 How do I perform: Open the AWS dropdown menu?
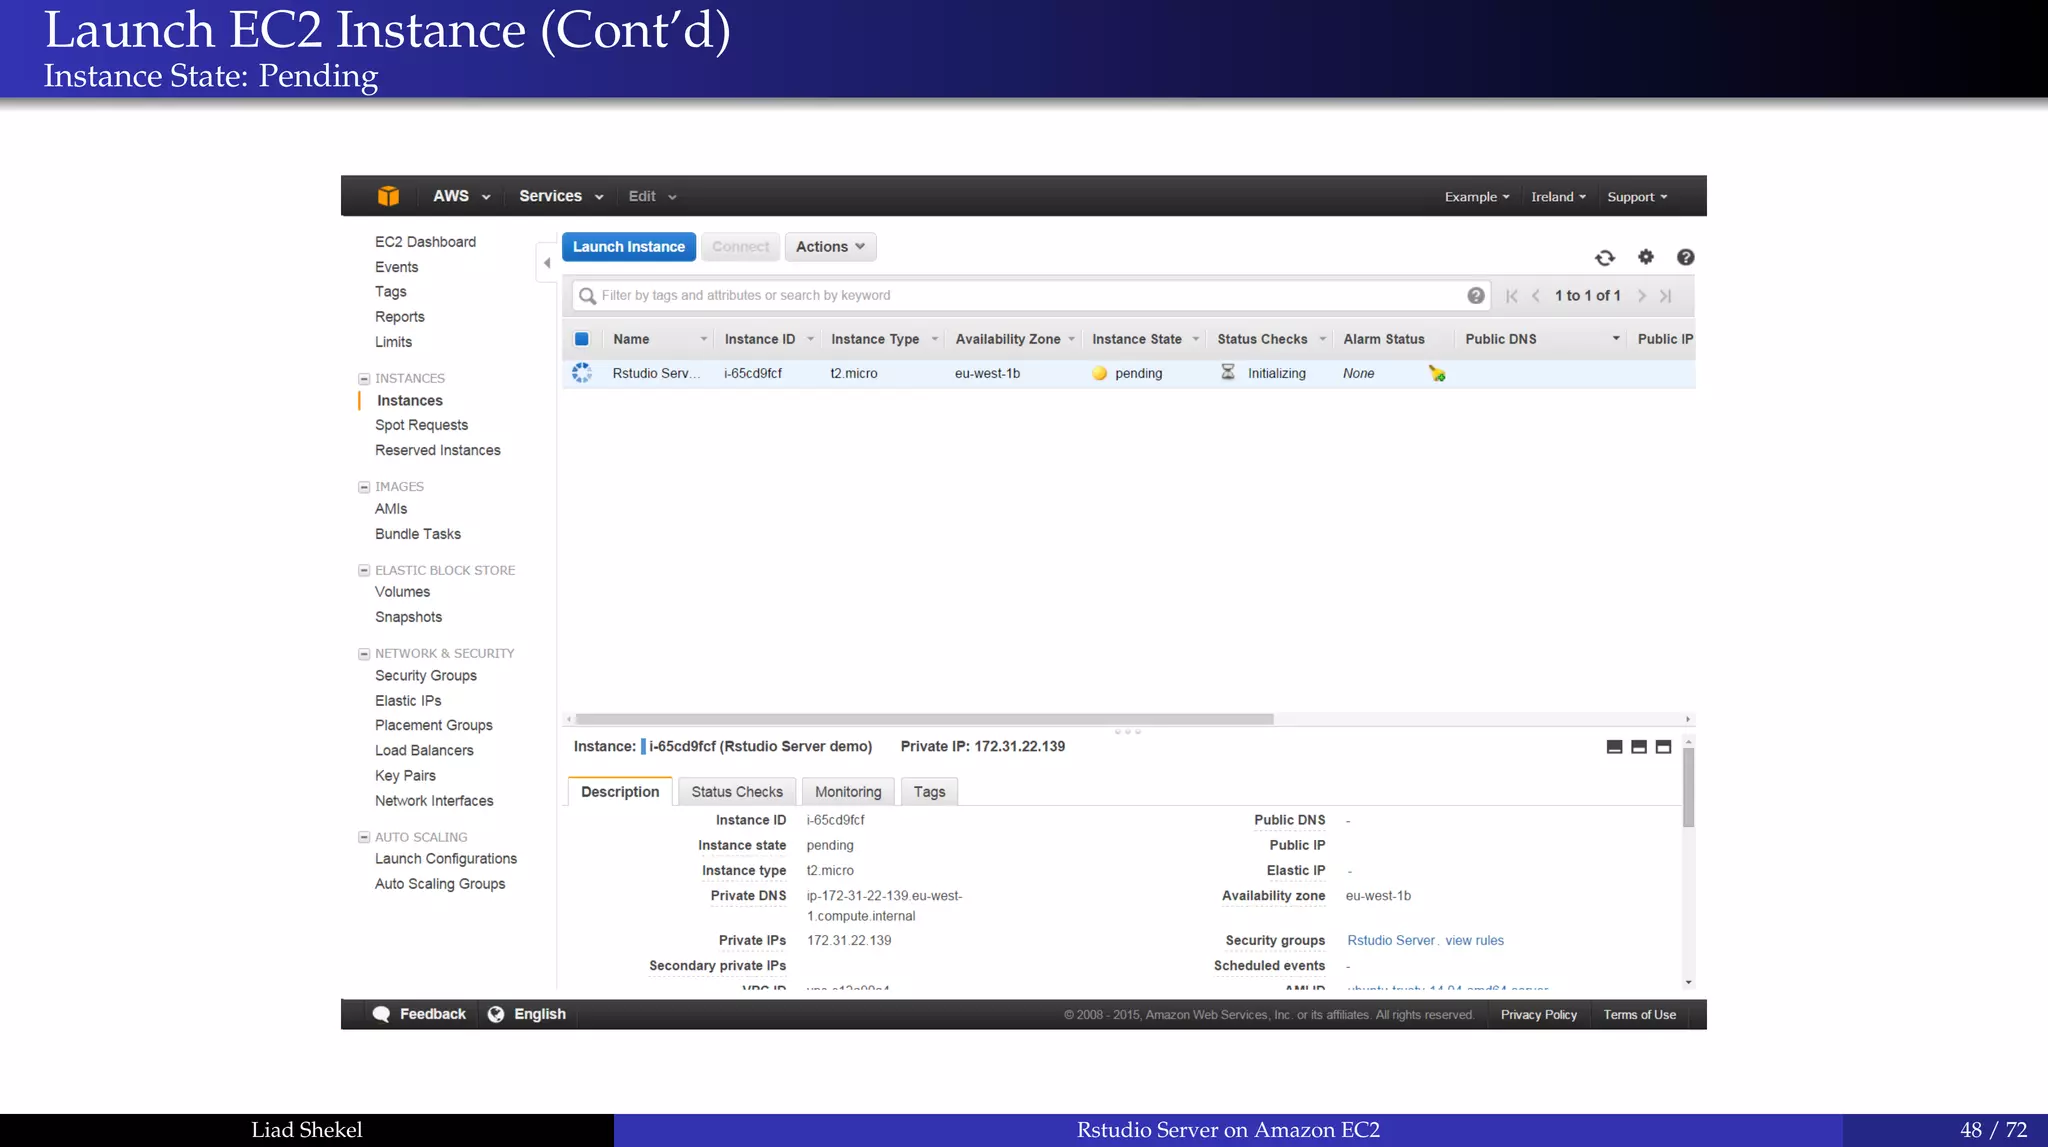tap(461, 196)
